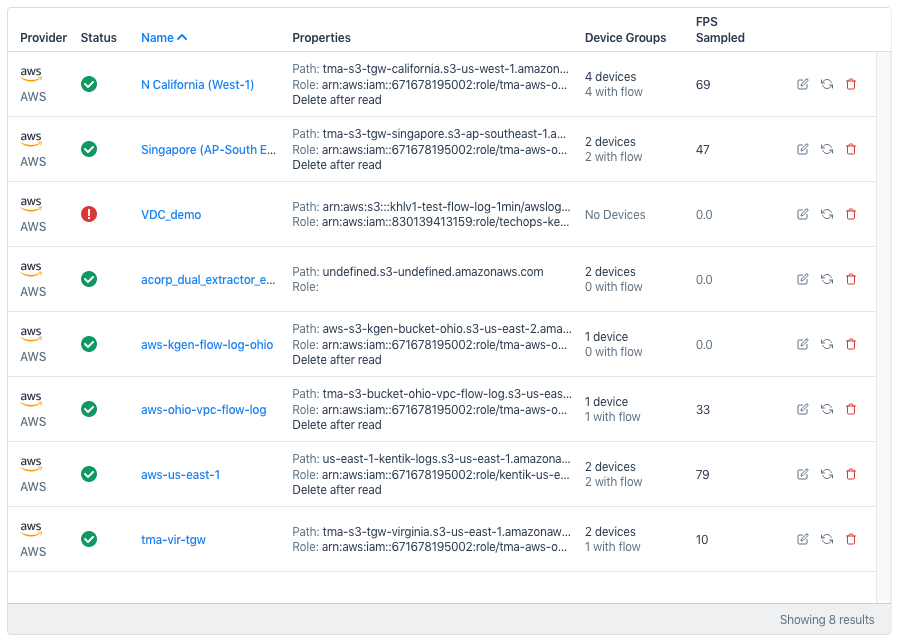
Task: Open the aws-kgen-flow-log-ohio link
Action: pyautogui.click(x=206, y=345)
